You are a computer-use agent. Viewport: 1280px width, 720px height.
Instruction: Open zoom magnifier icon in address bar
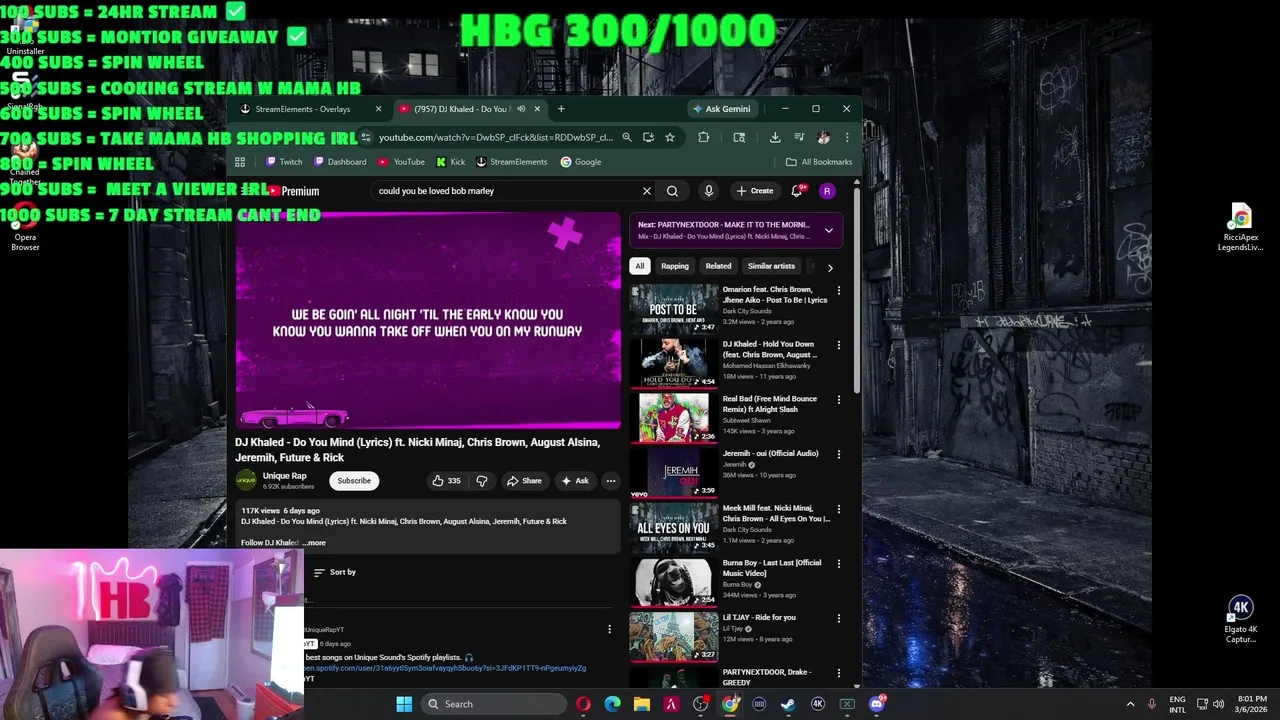click(x=626, y=137)
